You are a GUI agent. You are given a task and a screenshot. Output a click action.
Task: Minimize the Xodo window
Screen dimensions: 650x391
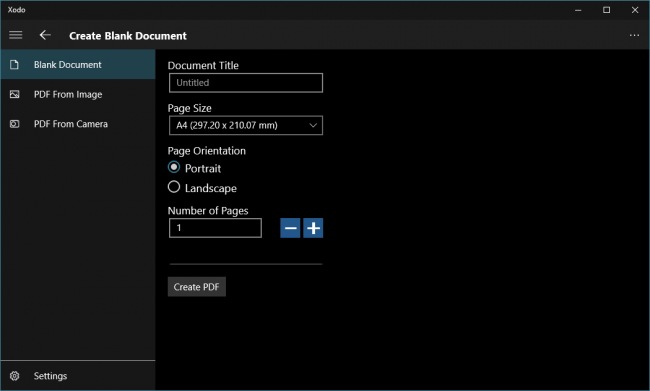tap(578, 10)
